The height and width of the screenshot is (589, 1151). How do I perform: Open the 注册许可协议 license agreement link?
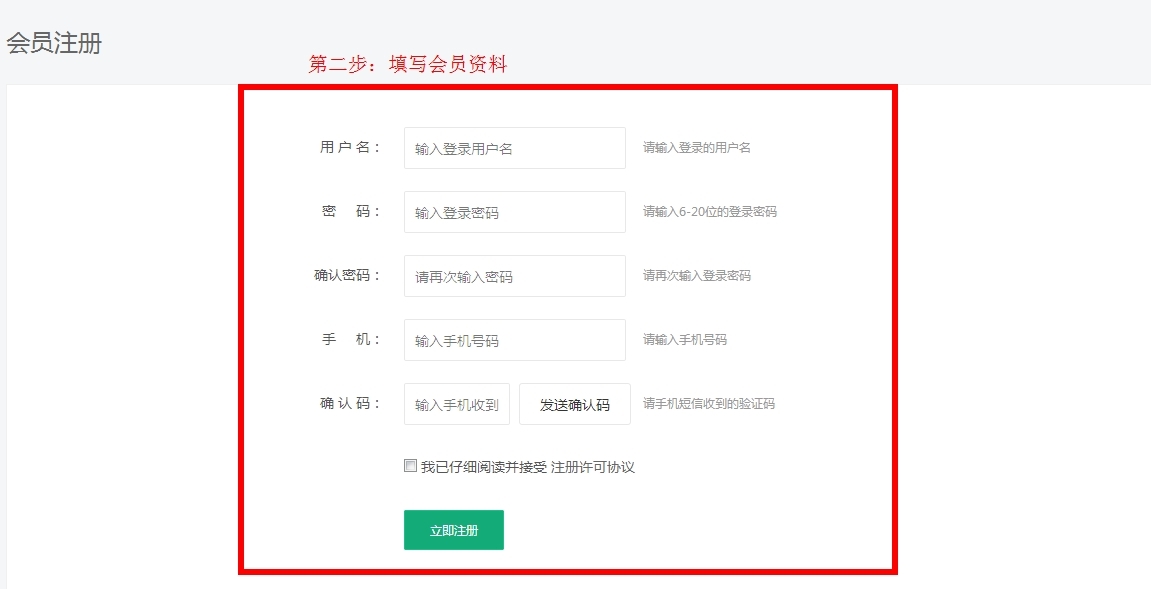[x=593, y=467]
